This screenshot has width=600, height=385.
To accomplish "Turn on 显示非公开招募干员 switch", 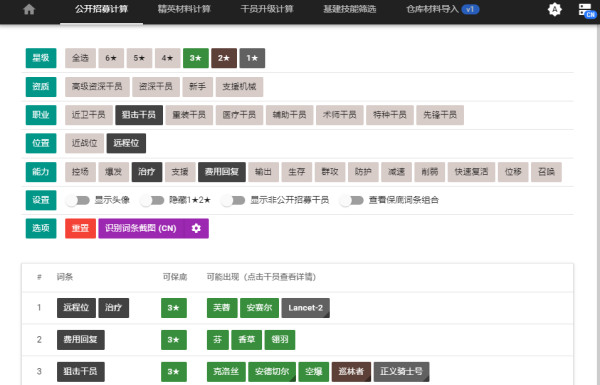I will 233,200.
